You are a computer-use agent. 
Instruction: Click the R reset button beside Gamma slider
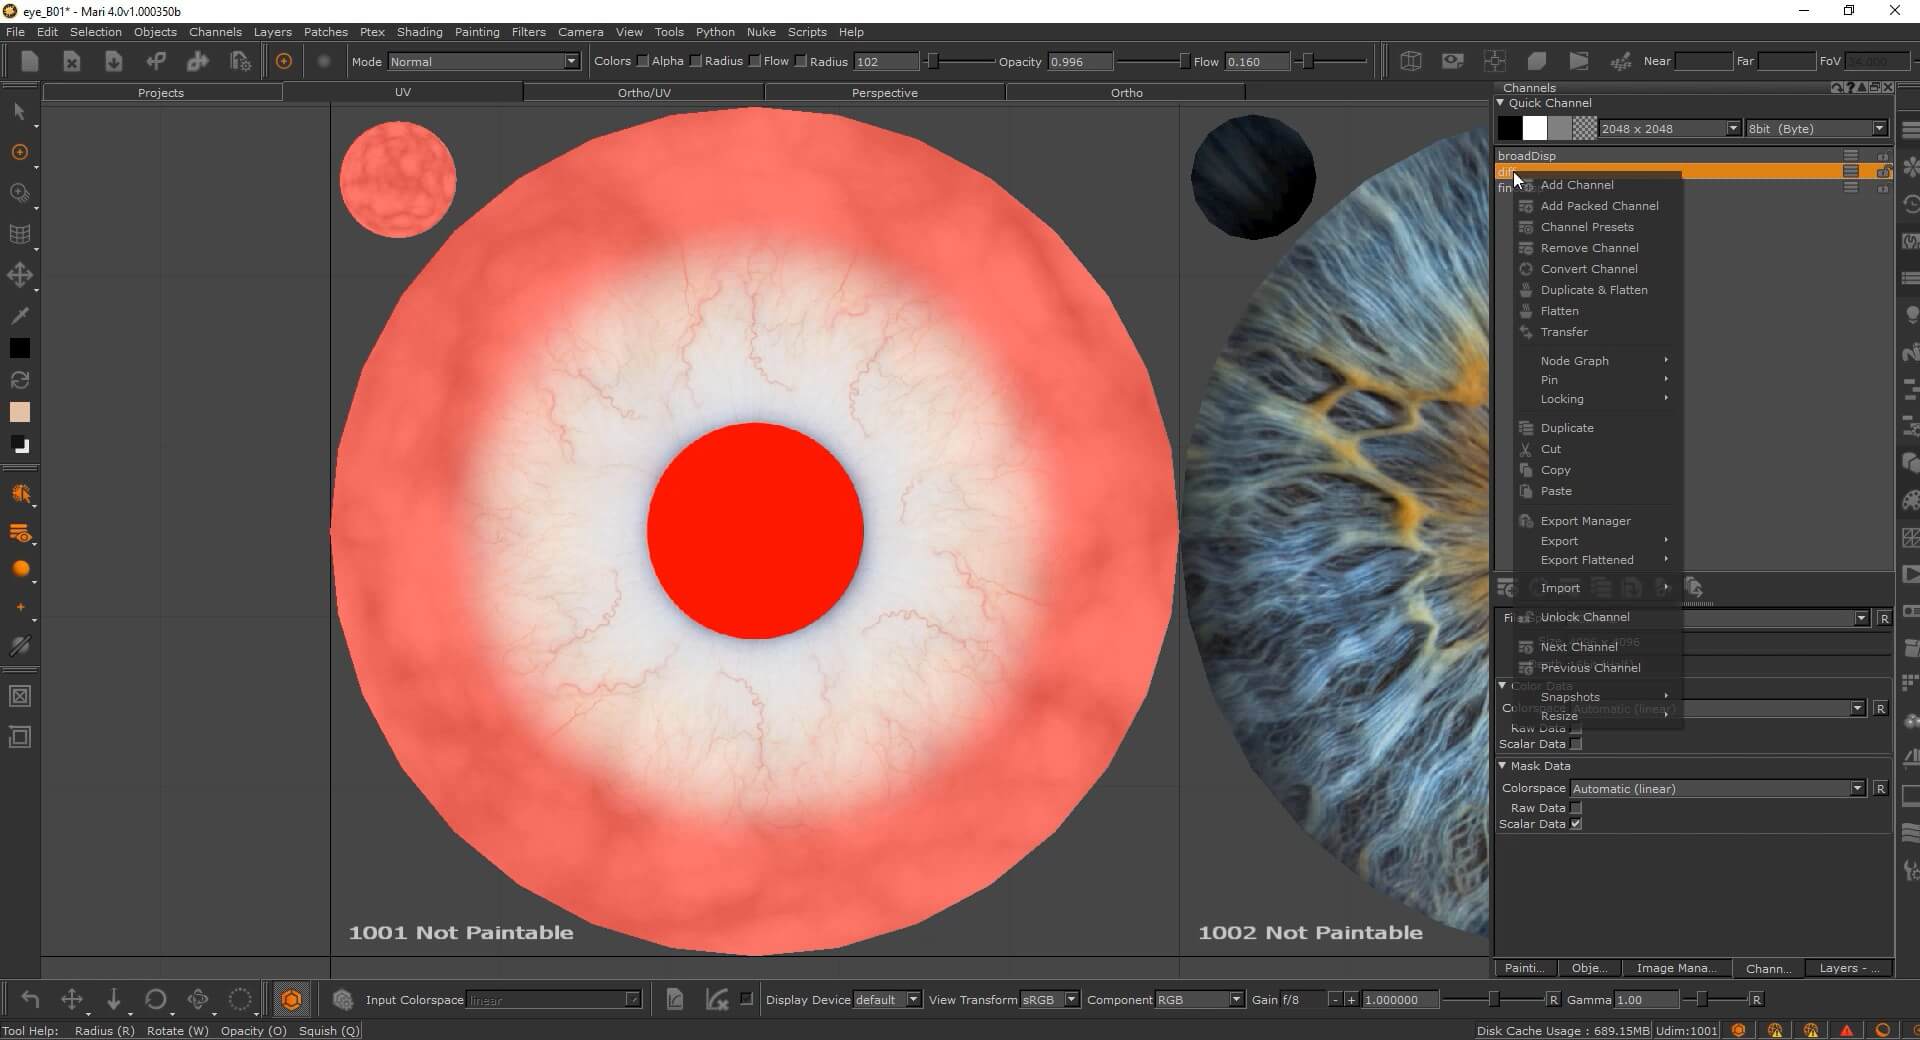point(1756,999)
